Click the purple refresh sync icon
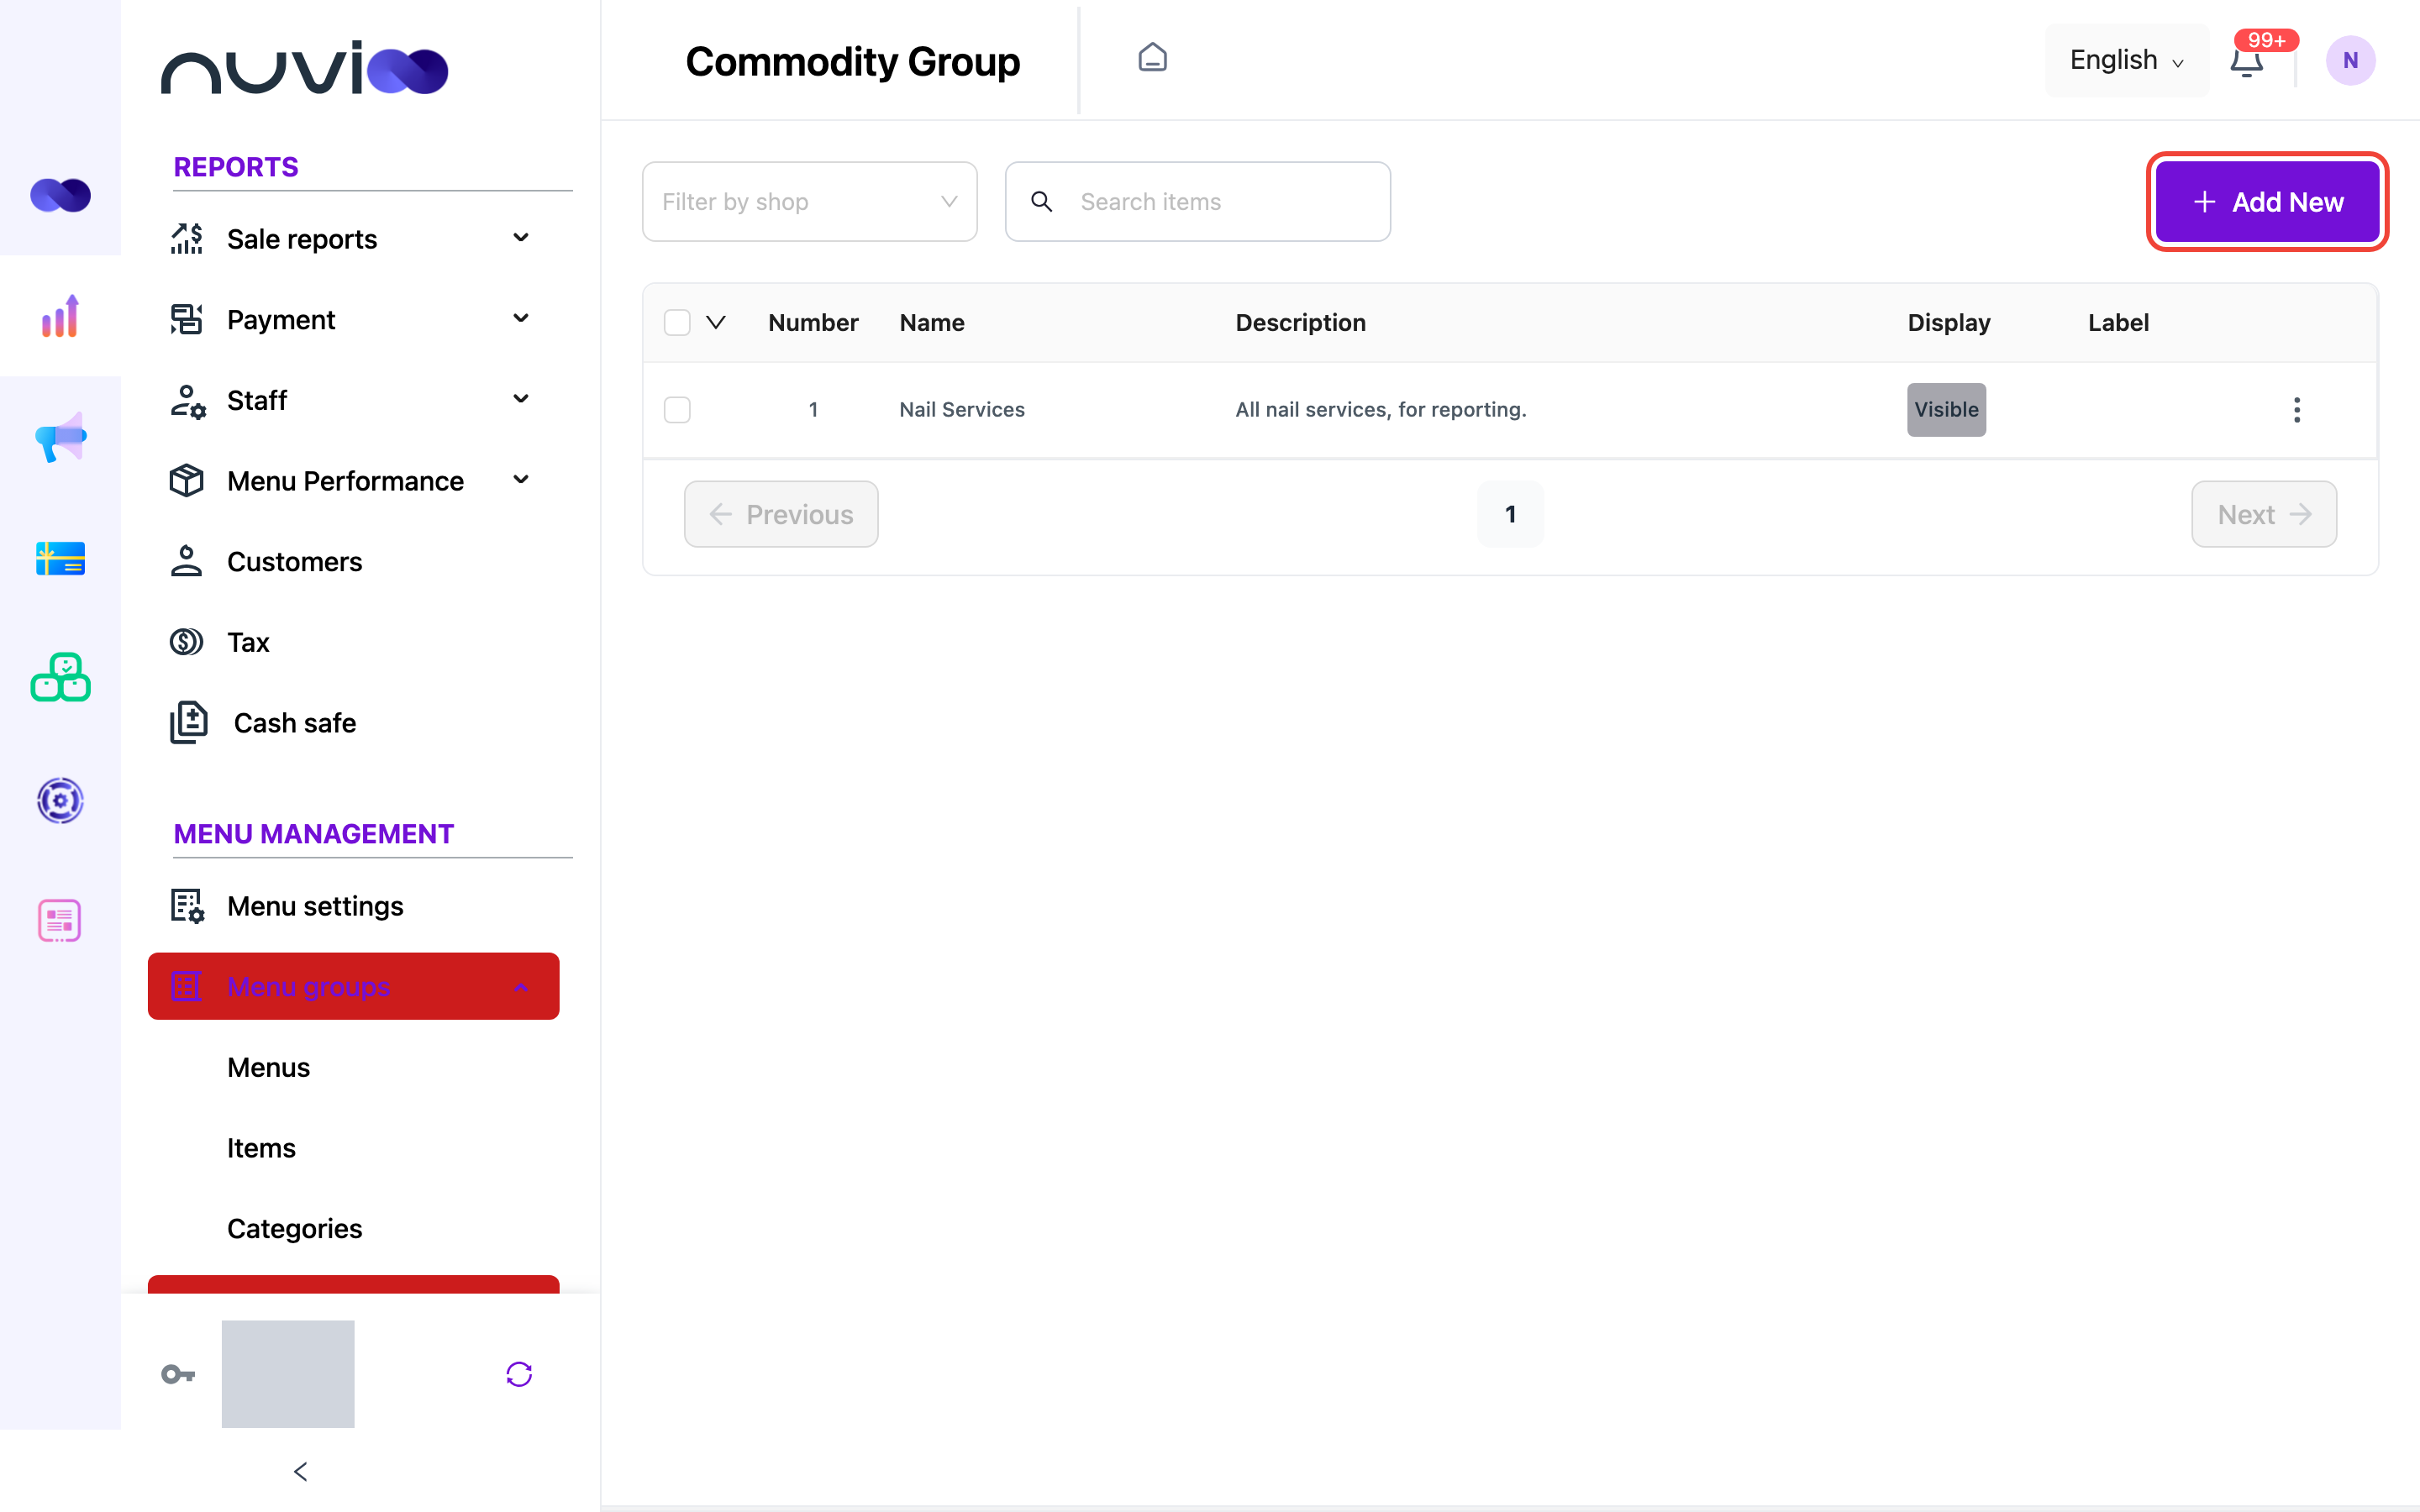This screenshot has height=1512, width=2420. click(x=519, y=1374)
